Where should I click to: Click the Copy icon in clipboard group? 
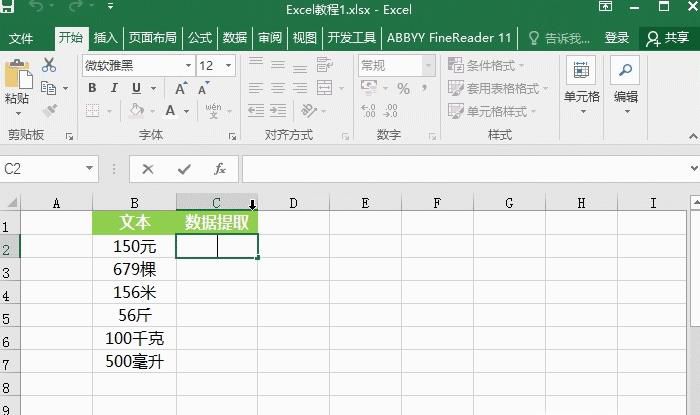tap(48, 88)
